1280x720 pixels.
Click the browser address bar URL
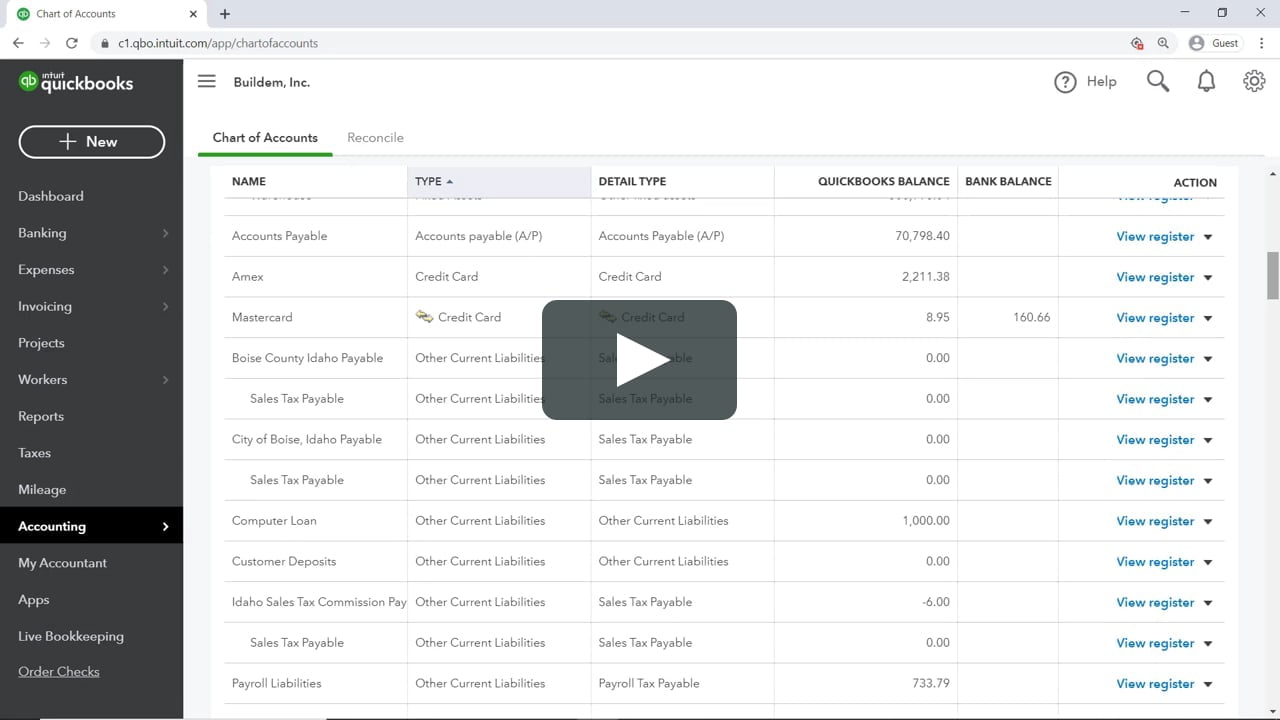pyautogui.click(x=218, y=43)
